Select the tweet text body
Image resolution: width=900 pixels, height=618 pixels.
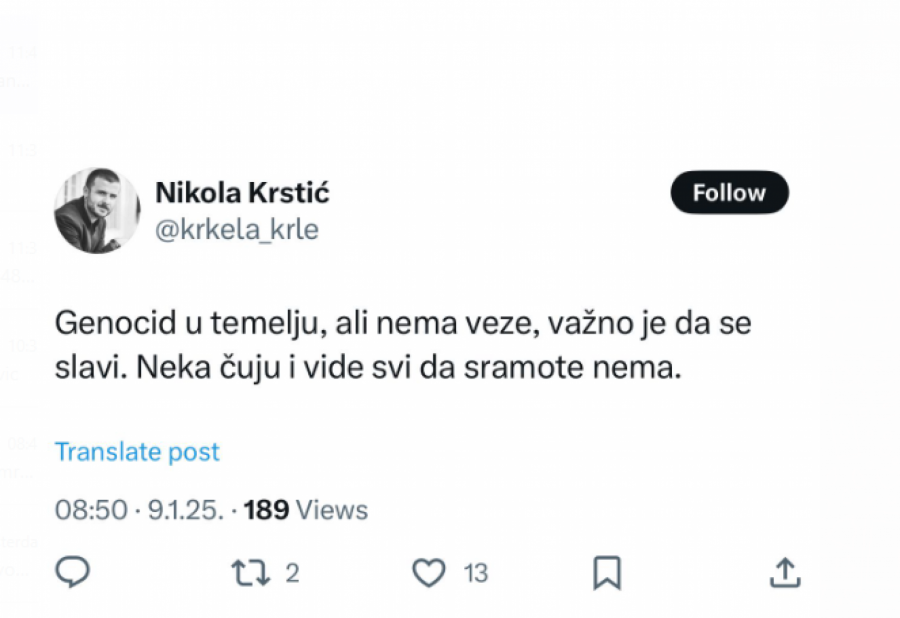tap(400, 344)
